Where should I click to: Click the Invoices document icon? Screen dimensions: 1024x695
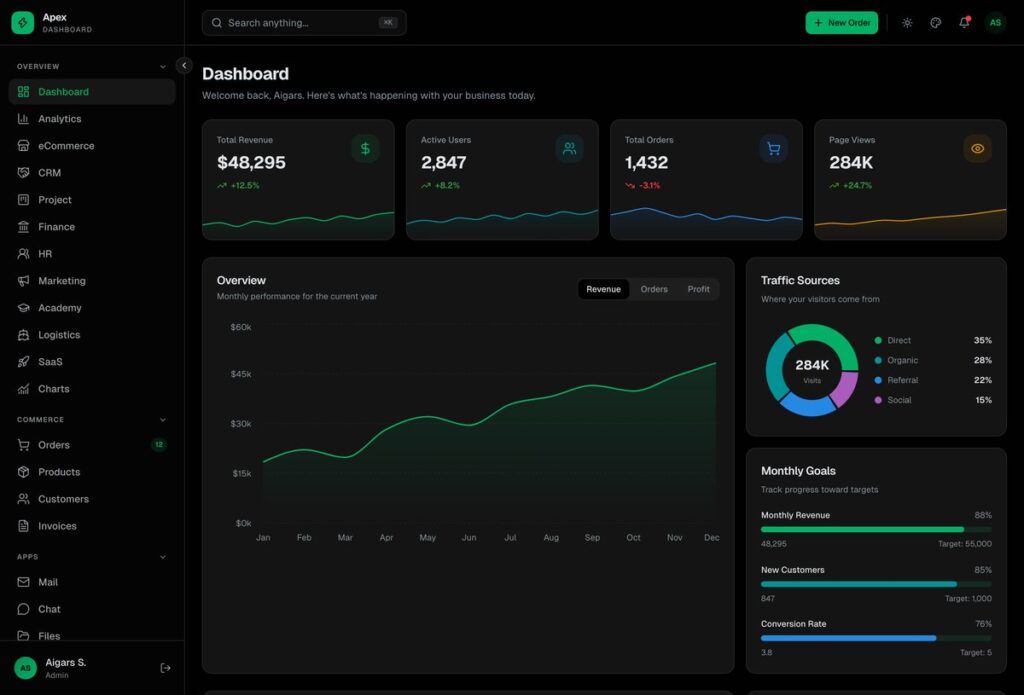[x=24, y=526]
